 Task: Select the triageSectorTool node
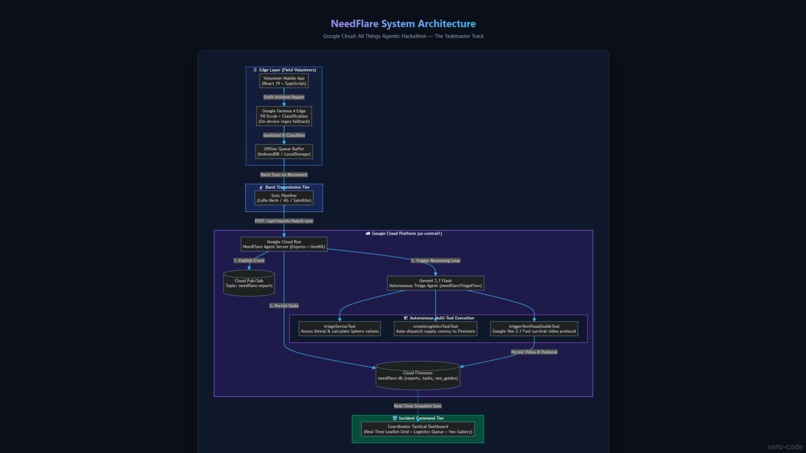point(340,329)
